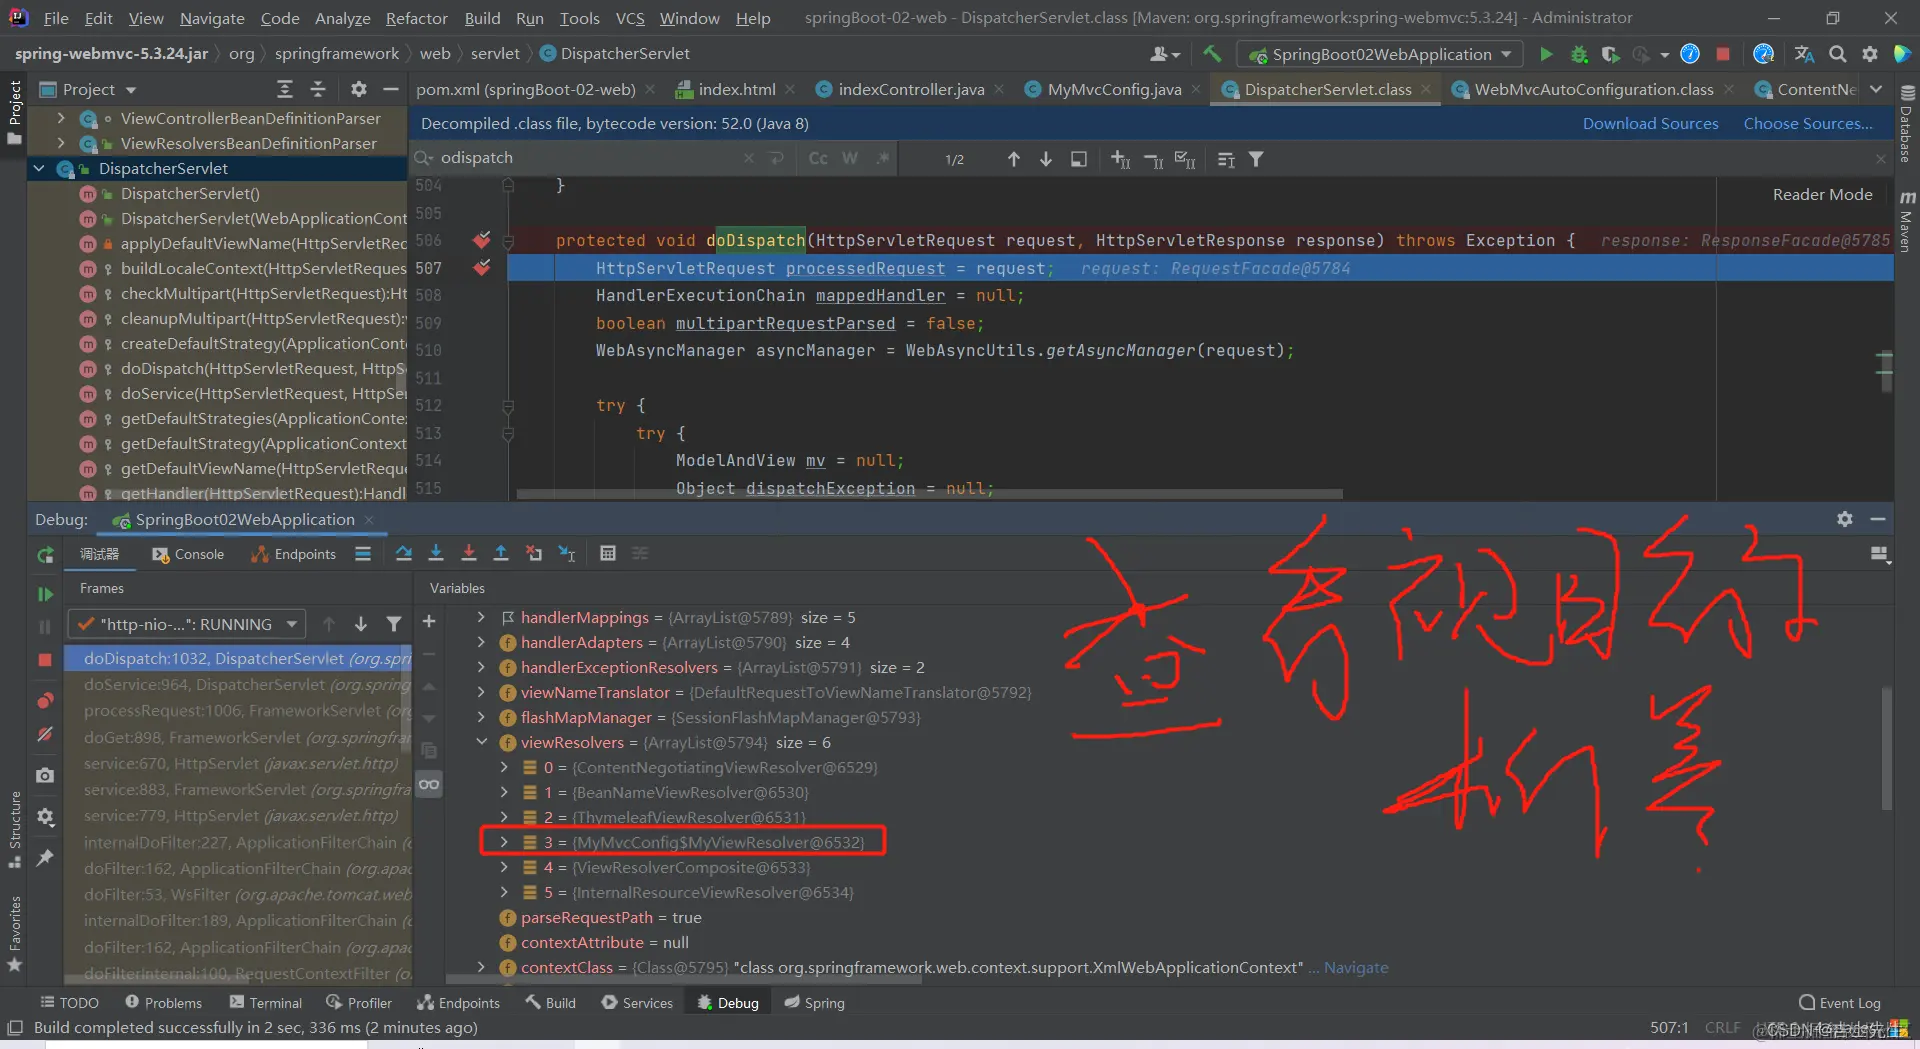
Task: Open Console tab in Debug panel
Action: point(188,554)
